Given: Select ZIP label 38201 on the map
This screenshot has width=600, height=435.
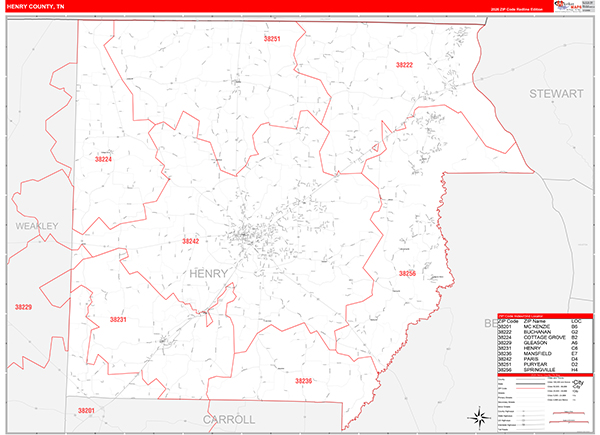Looking at the screenshot, I should pyautogui.click(x=86, y=411).
